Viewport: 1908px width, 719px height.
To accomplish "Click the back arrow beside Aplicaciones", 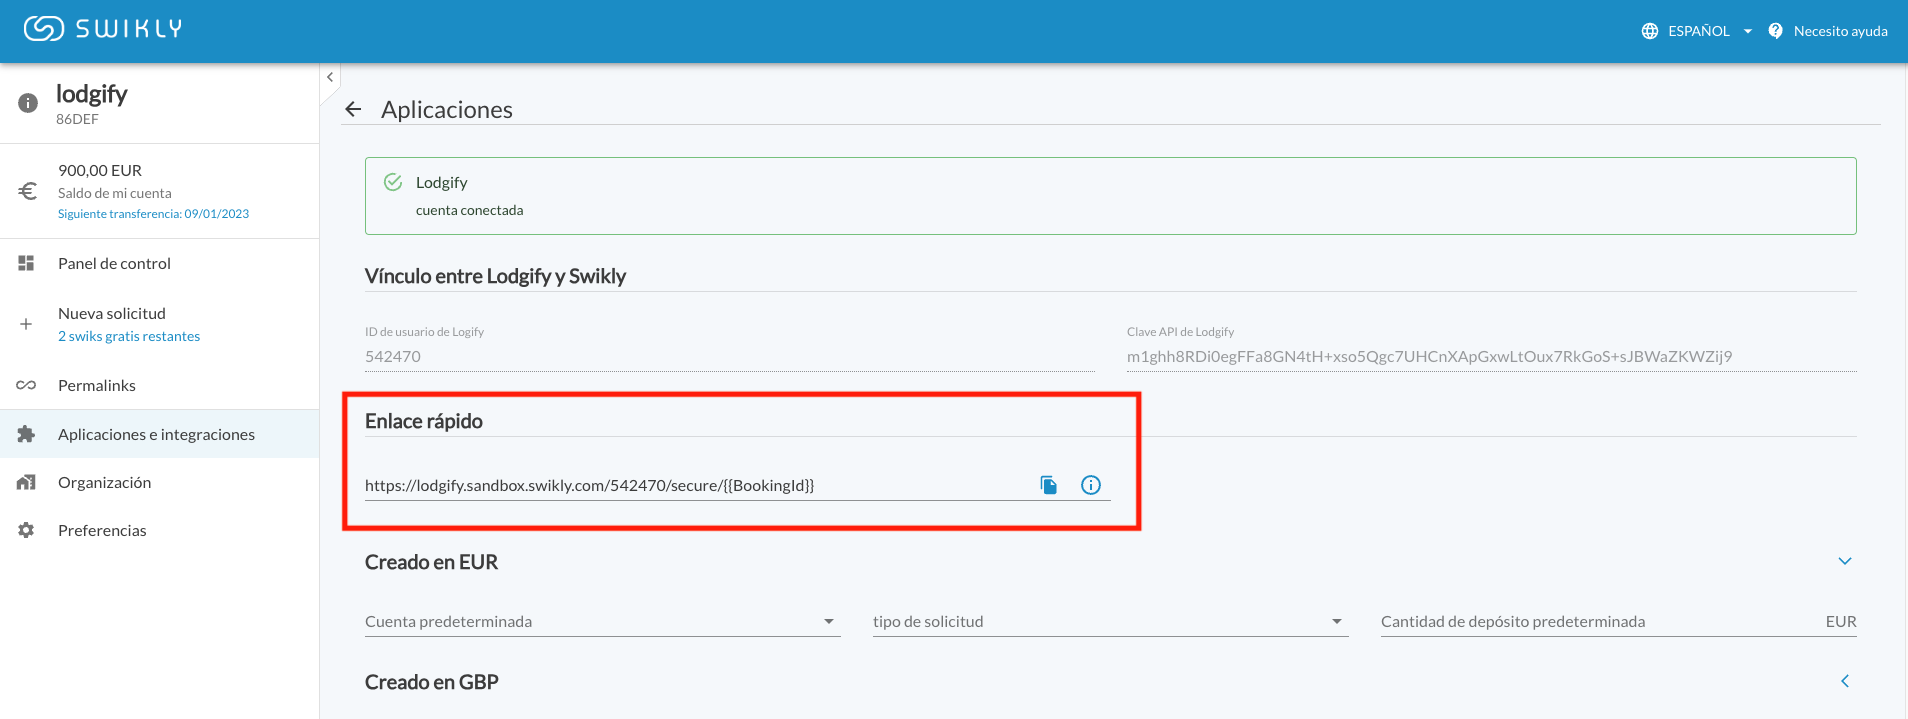I will [x=353, y=109].
